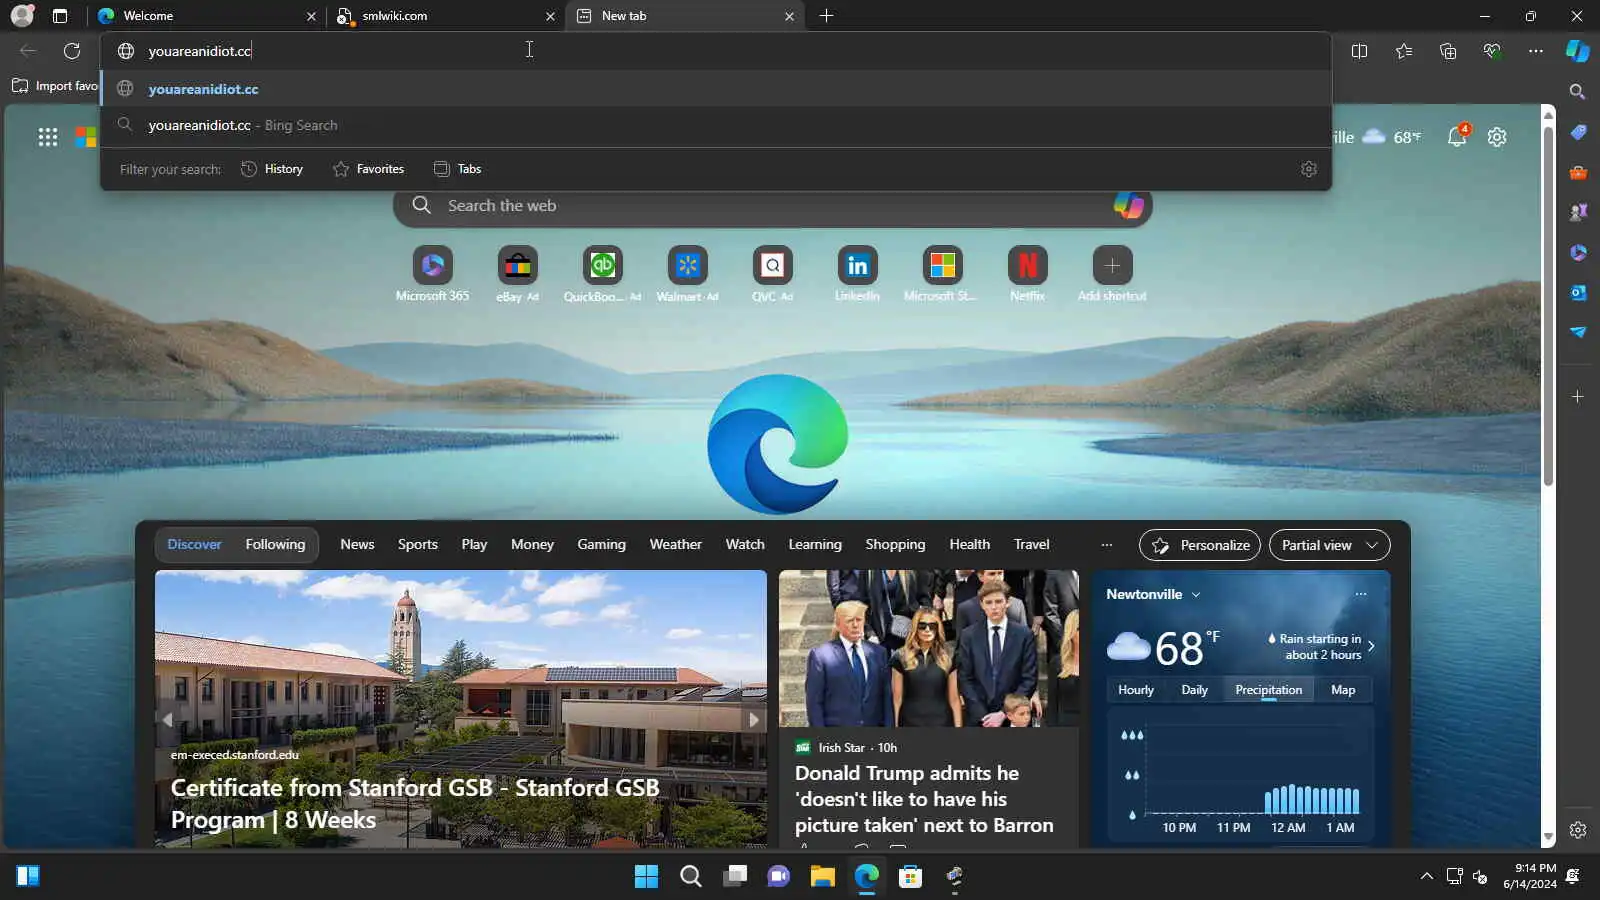Open the Windows Start menu
Screen dimensions: 1600x900
(646, 877)
